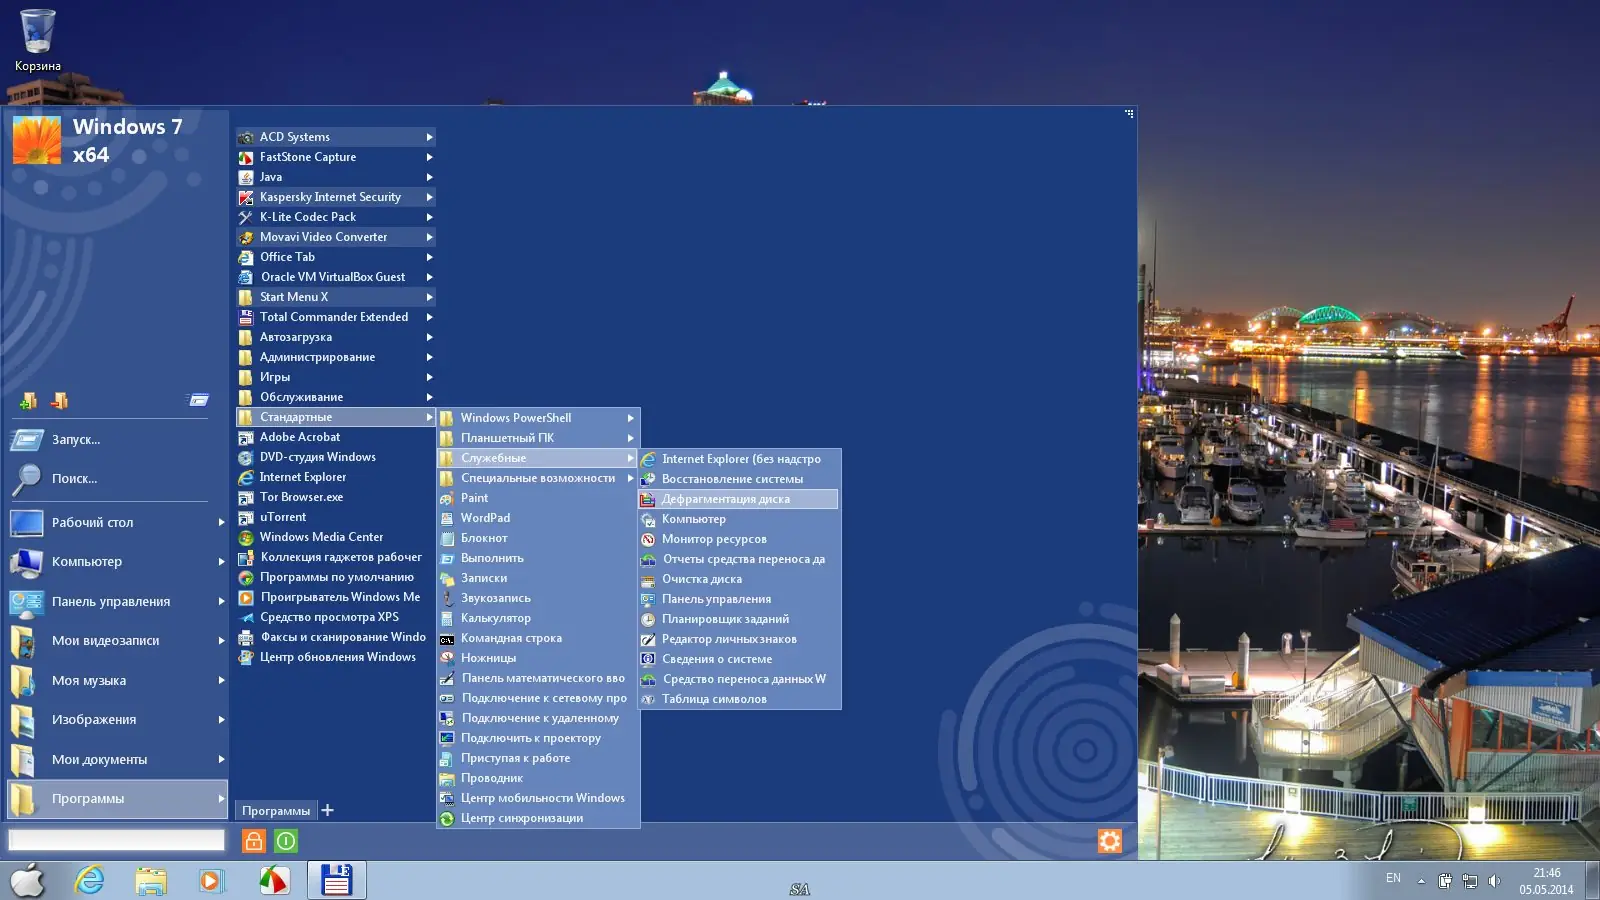Click the Очистка диска icon
The width and height of the screenshot is (1600, 900).
[648, 579]
